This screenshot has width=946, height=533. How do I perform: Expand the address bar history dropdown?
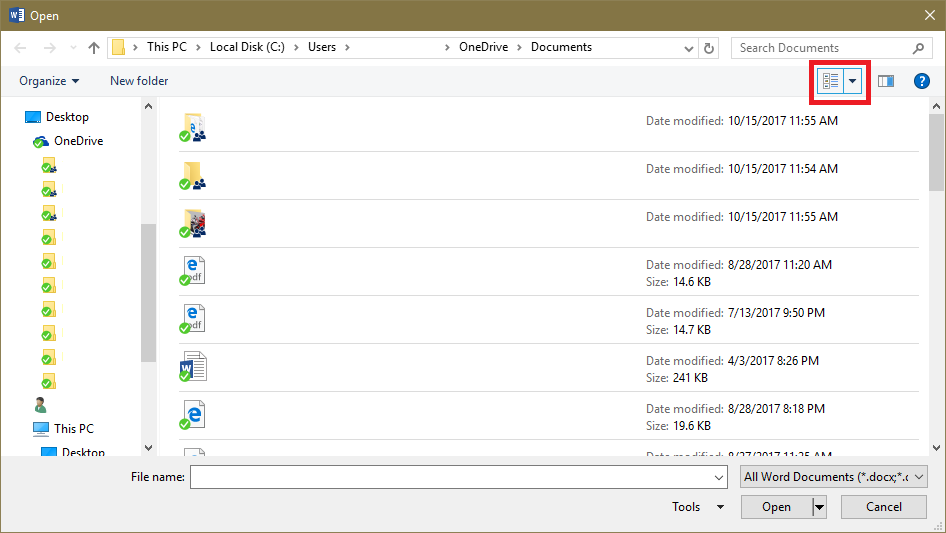coord(688,48)
